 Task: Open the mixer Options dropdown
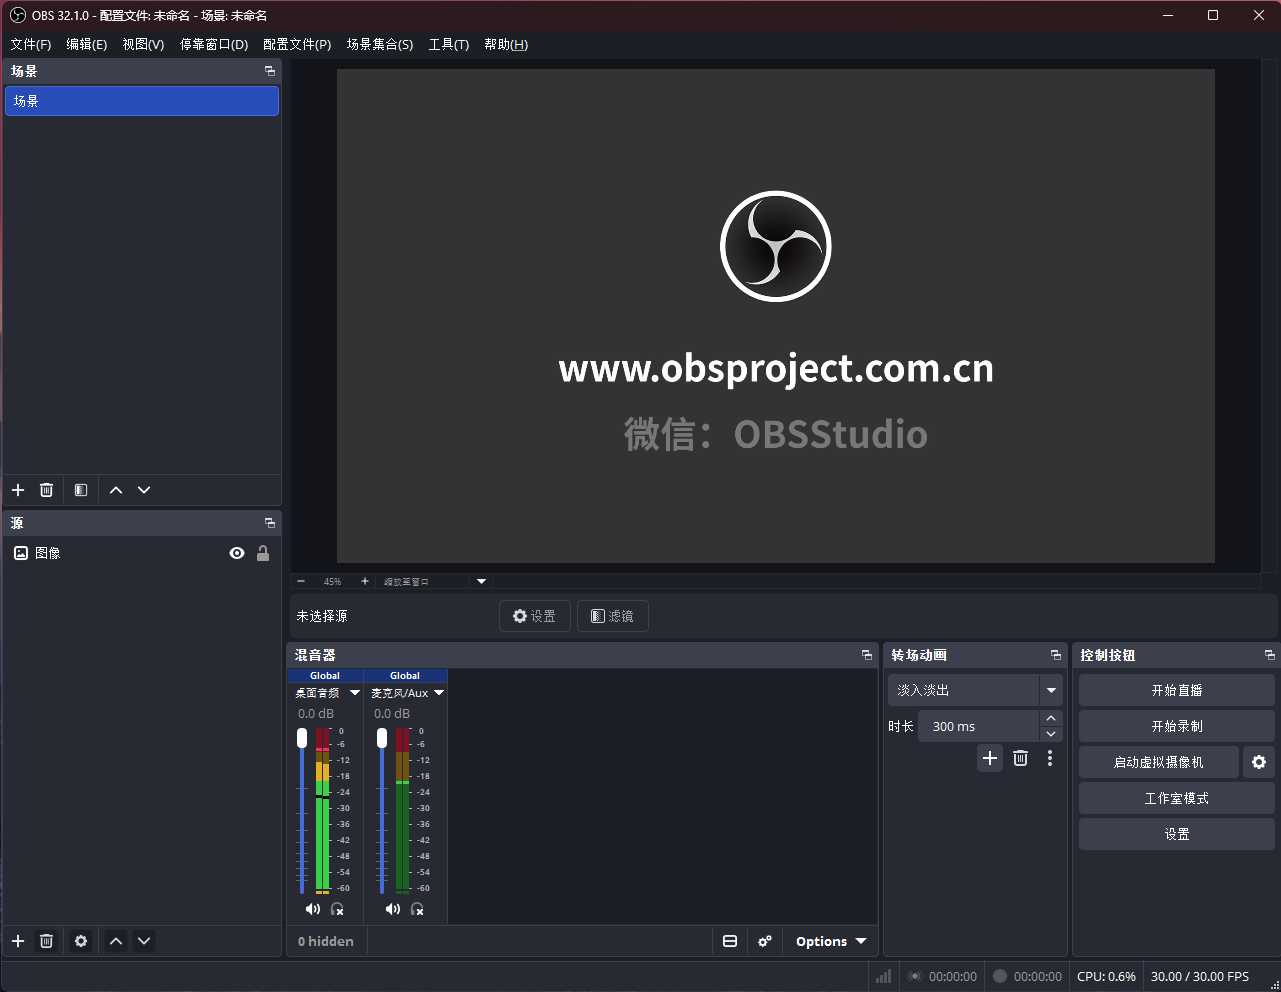[x=830, y=941]
